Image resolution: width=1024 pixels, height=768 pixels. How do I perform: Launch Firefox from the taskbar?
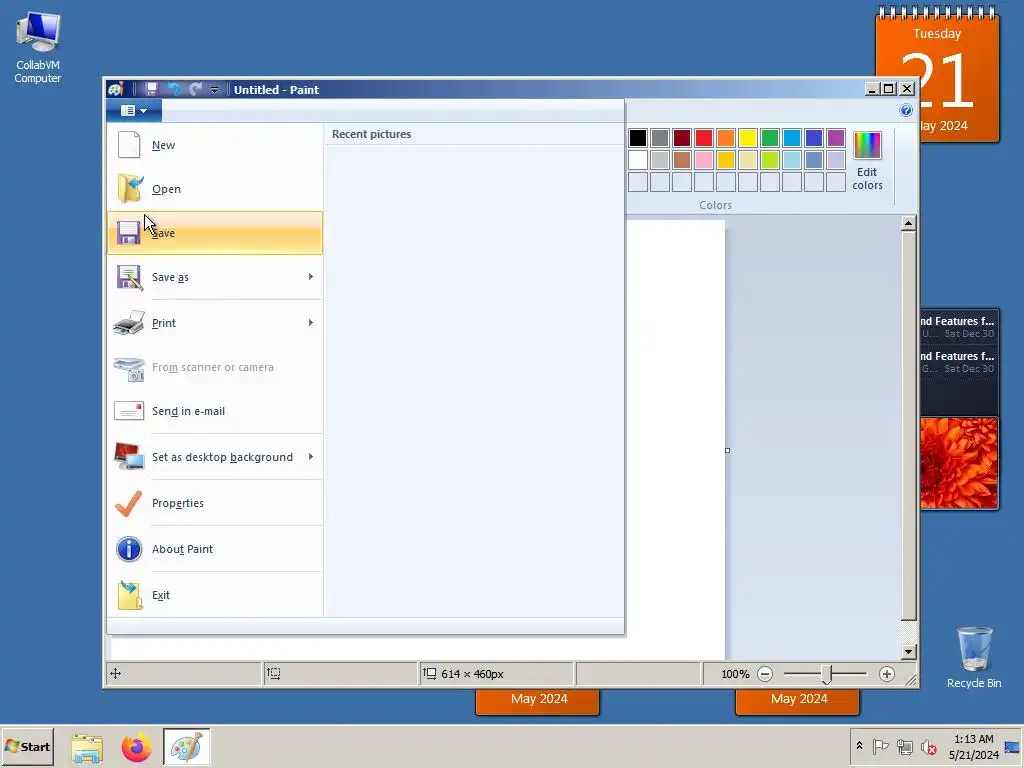point(136,747)
